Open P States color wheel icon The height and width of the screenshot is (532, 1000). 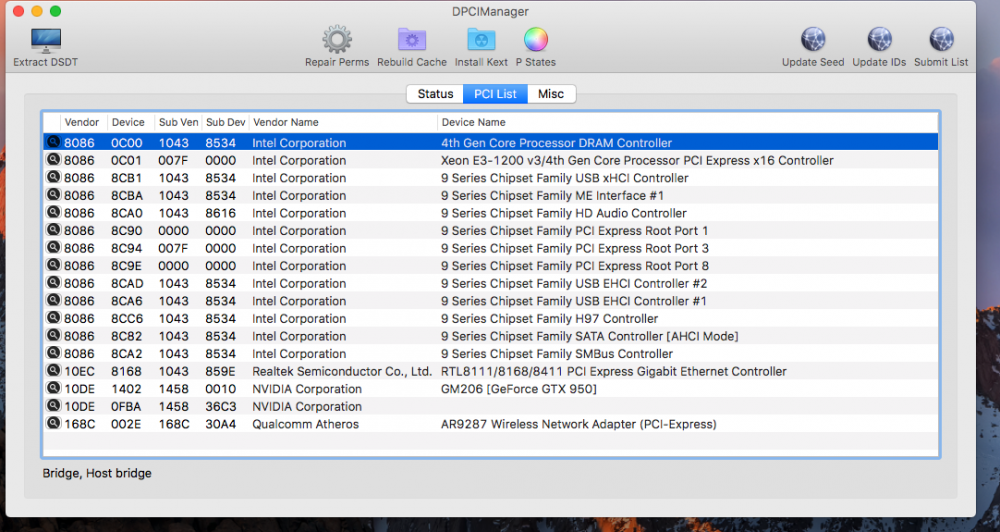pyautogui.click(x=536, y=40)
